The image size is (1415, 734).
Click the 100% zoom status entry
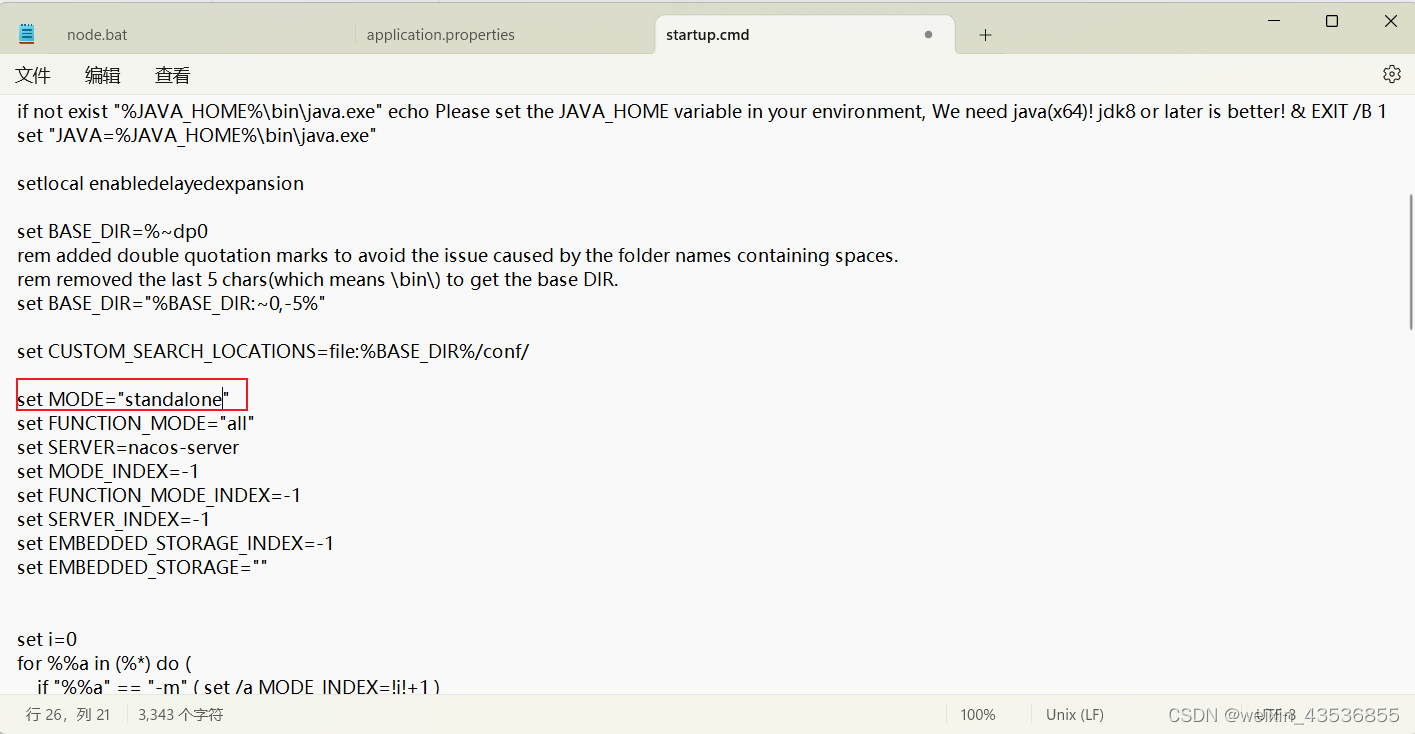click(977, 715)
